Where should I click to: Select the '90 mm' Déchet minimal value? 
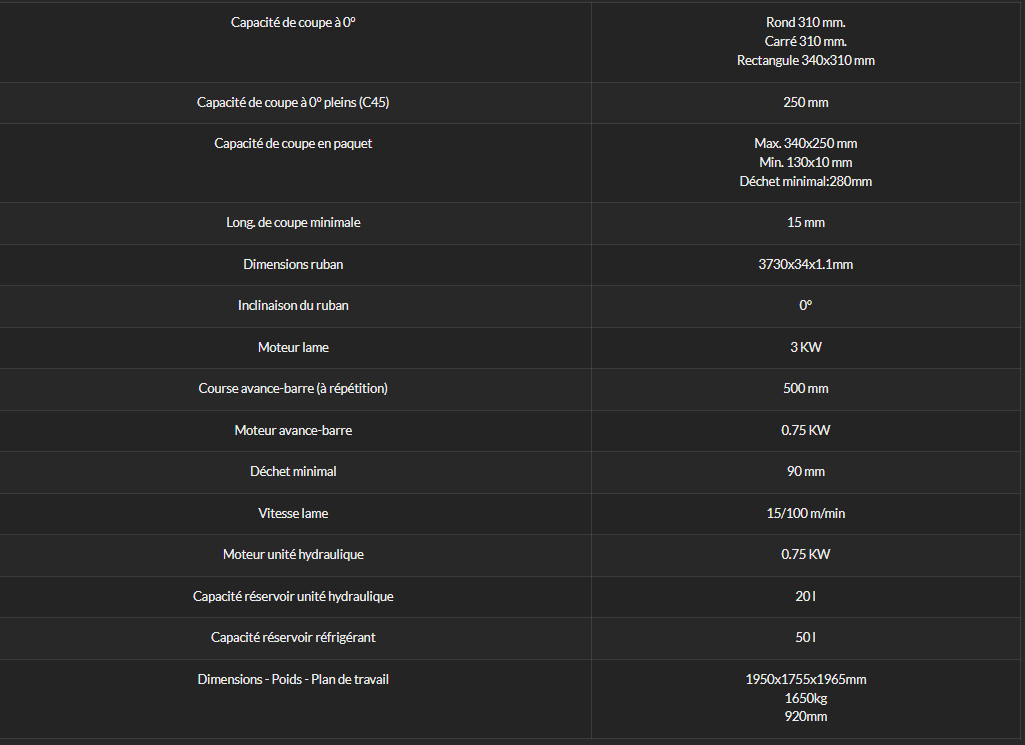point(805,471)
